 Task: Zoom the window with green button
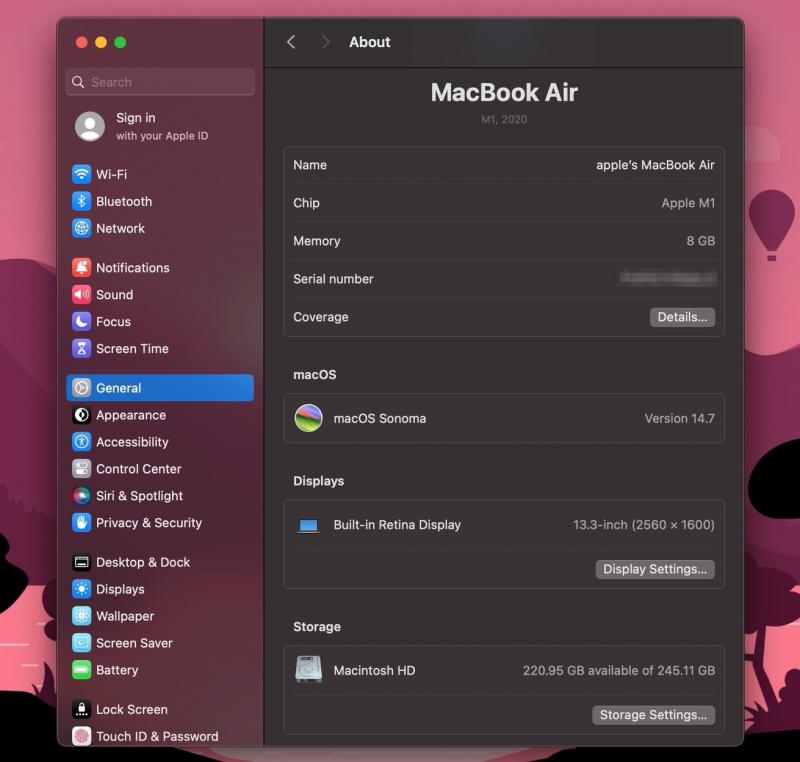[120, 42]
